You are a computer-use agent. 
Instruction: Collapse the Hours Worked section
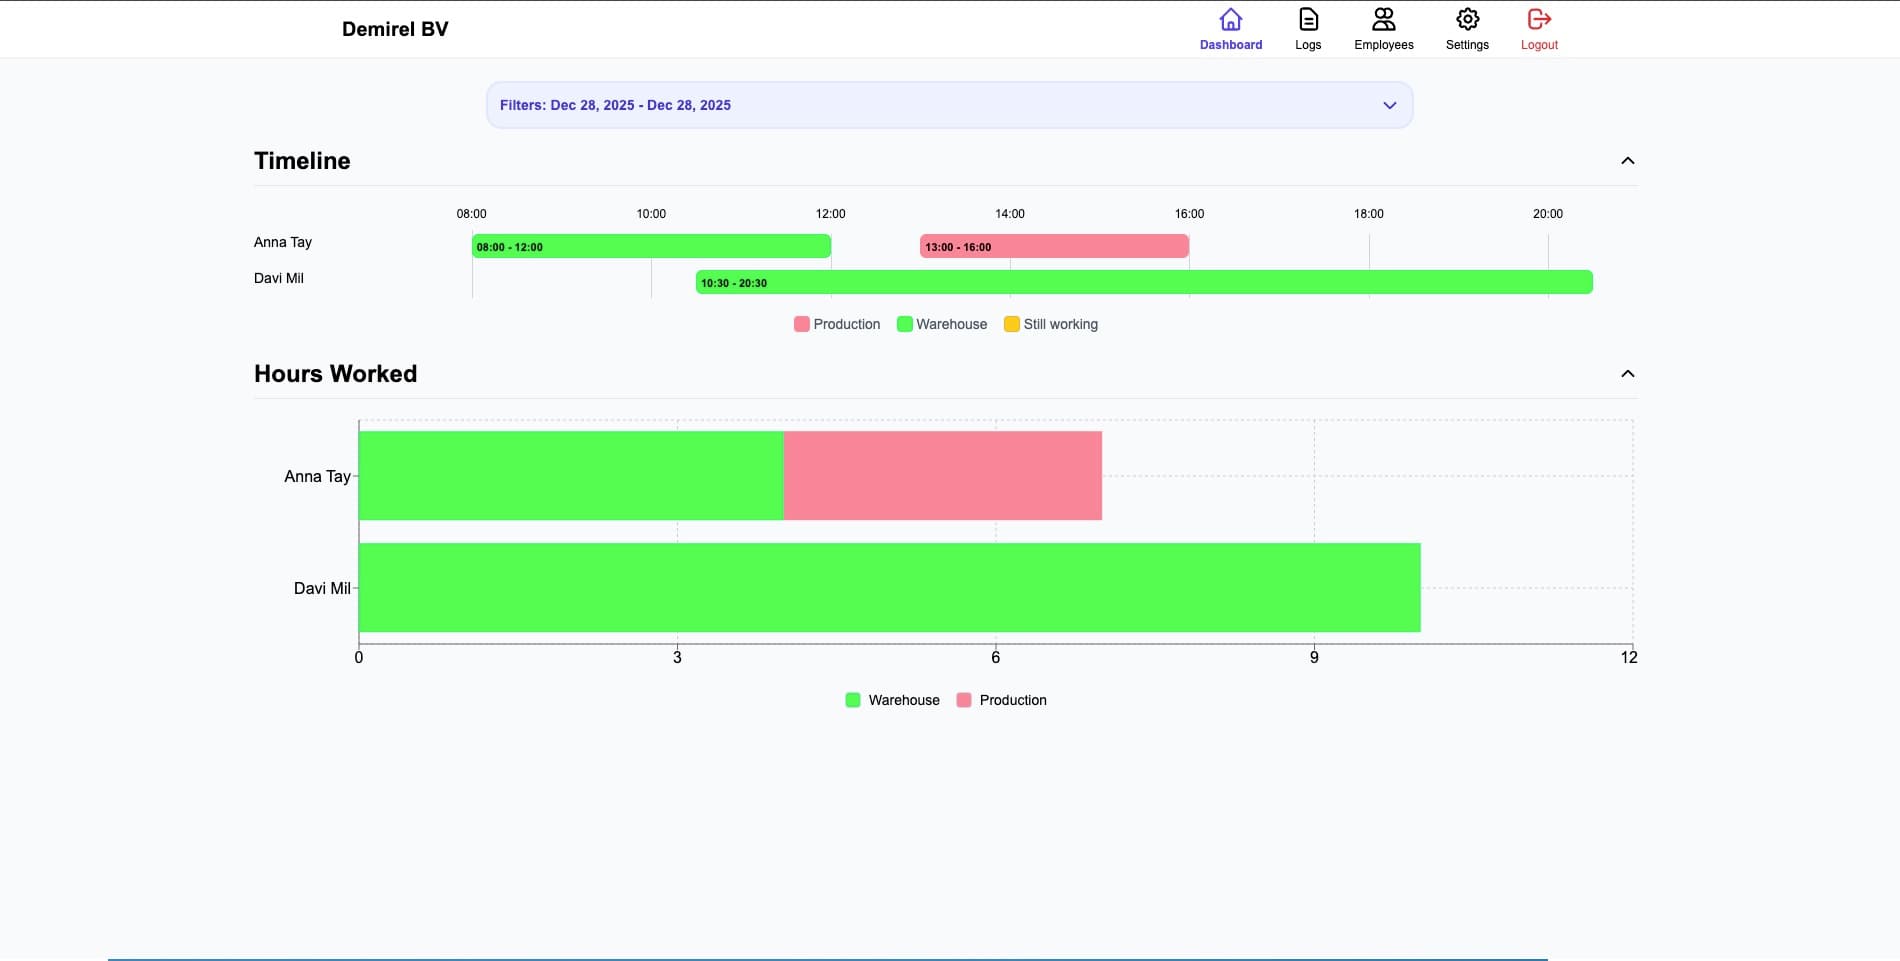(x=1628, y=373)
